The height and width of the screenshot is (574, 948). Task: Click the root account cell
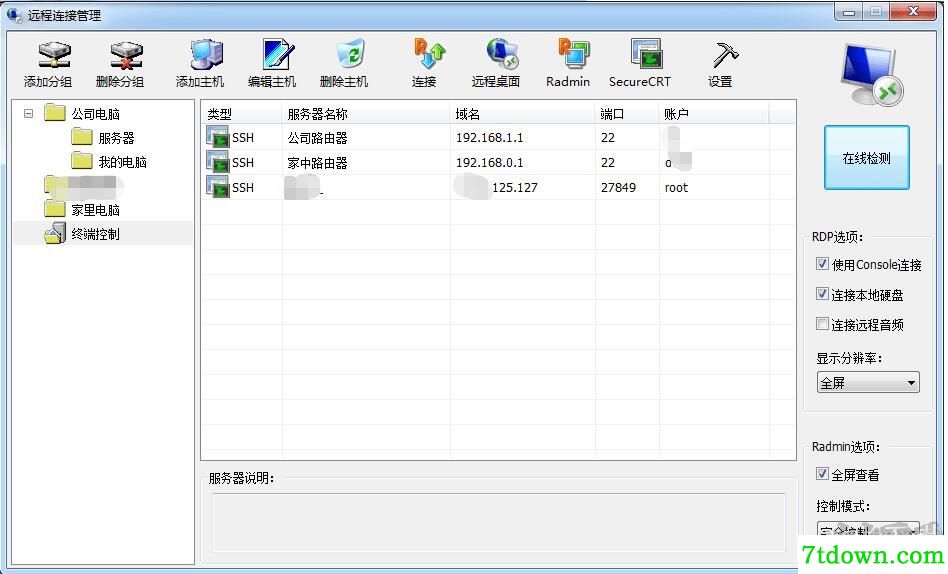pyautogui.click(x=677, y=188)
